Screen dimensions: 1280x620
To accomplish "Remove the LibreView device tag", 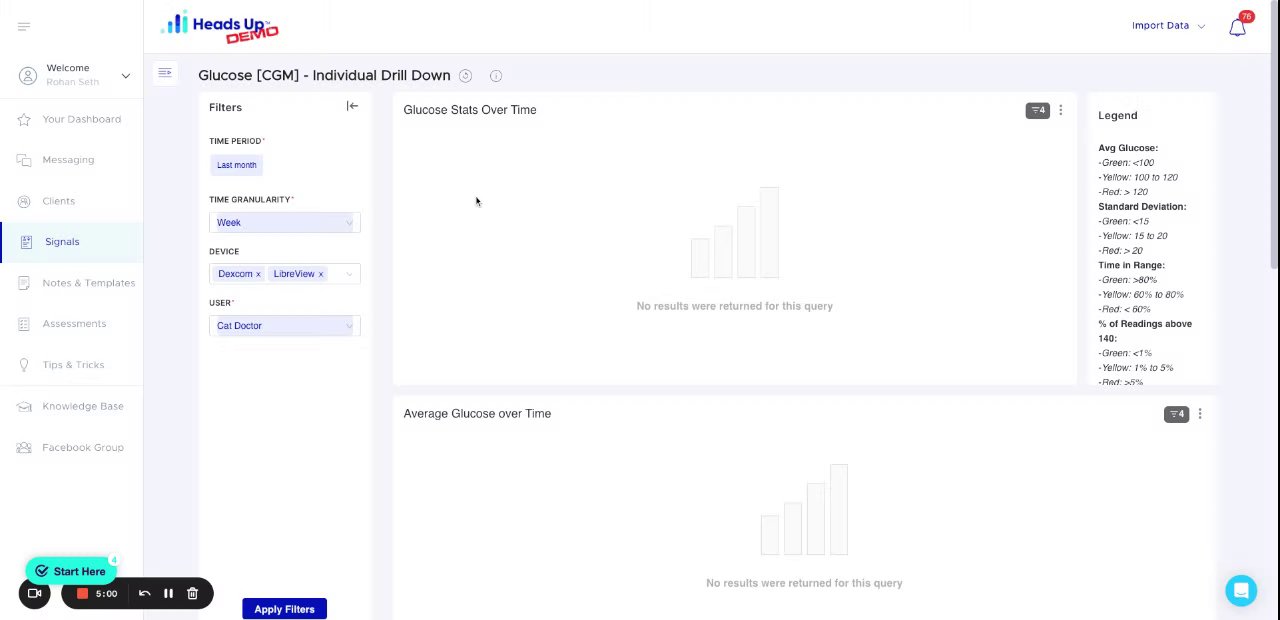I will 320,274.
